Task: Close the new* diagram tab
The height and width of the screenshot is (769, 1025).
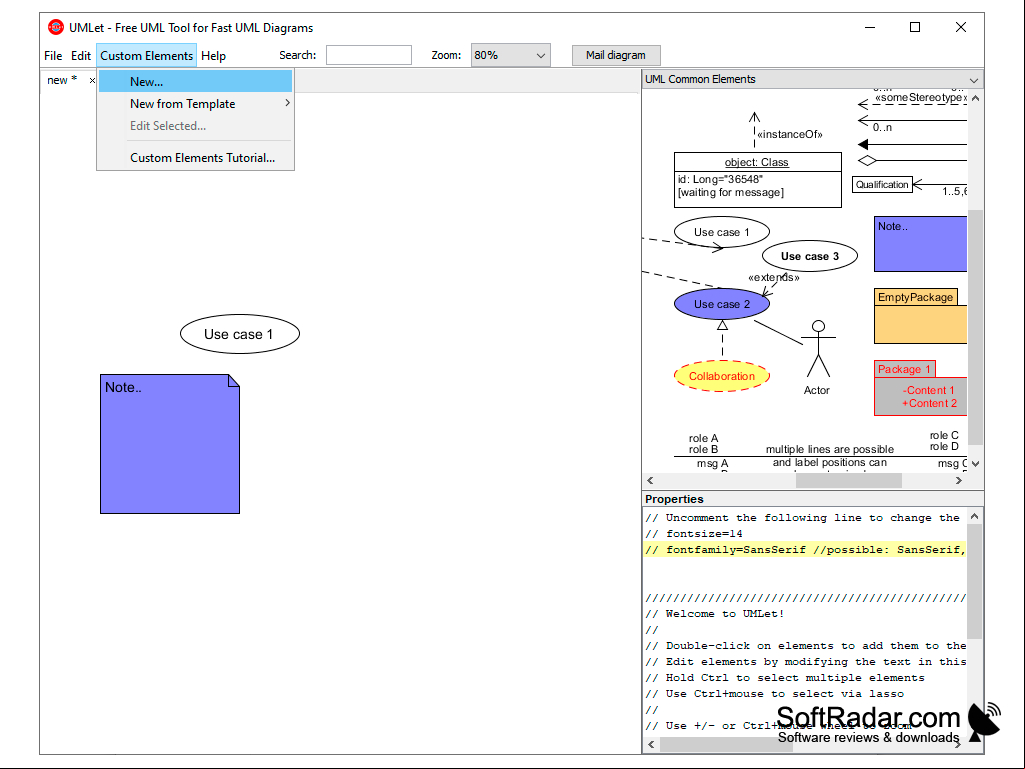Action: pyautogui.click(x=92, y=80)
